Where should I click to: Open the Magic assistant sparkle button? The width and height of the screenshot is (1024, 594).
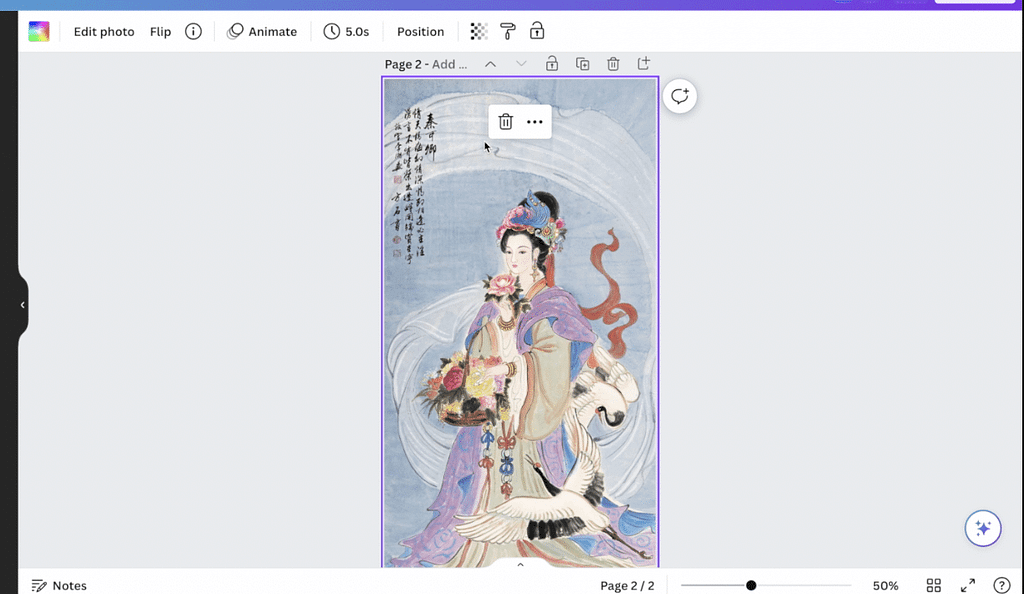tap(983, 528)
